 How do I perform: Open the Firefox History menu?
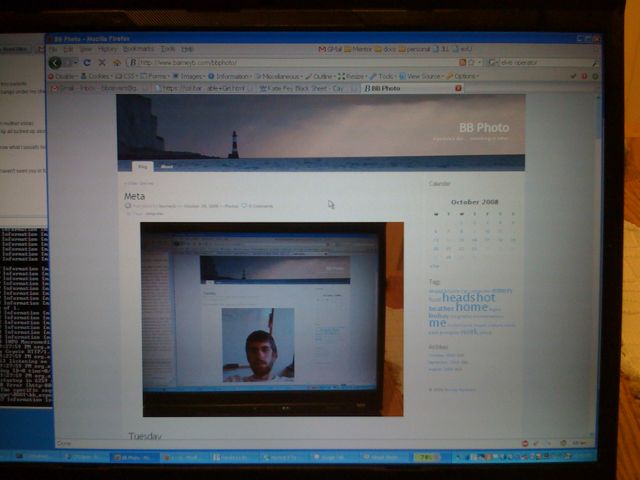point(107,49)
